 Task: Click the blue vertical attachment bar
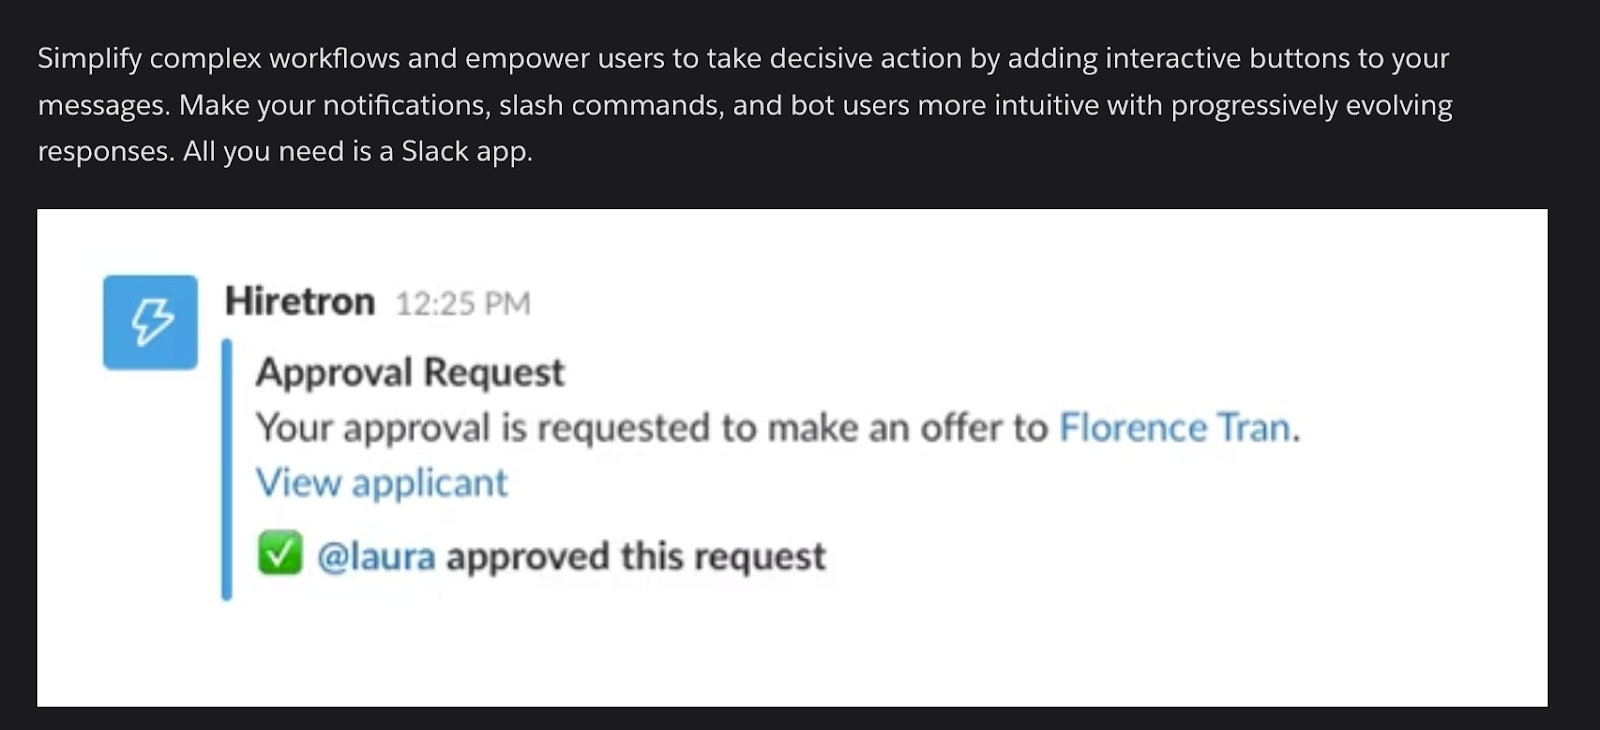pyautogui.click(x=227, y=470)
